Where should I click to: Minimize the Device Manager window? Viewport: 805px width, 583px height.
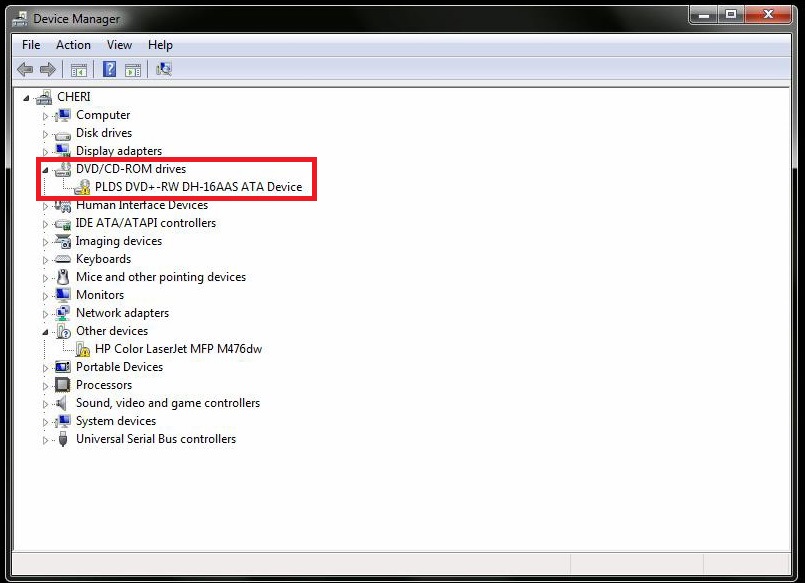click(704, 15)
